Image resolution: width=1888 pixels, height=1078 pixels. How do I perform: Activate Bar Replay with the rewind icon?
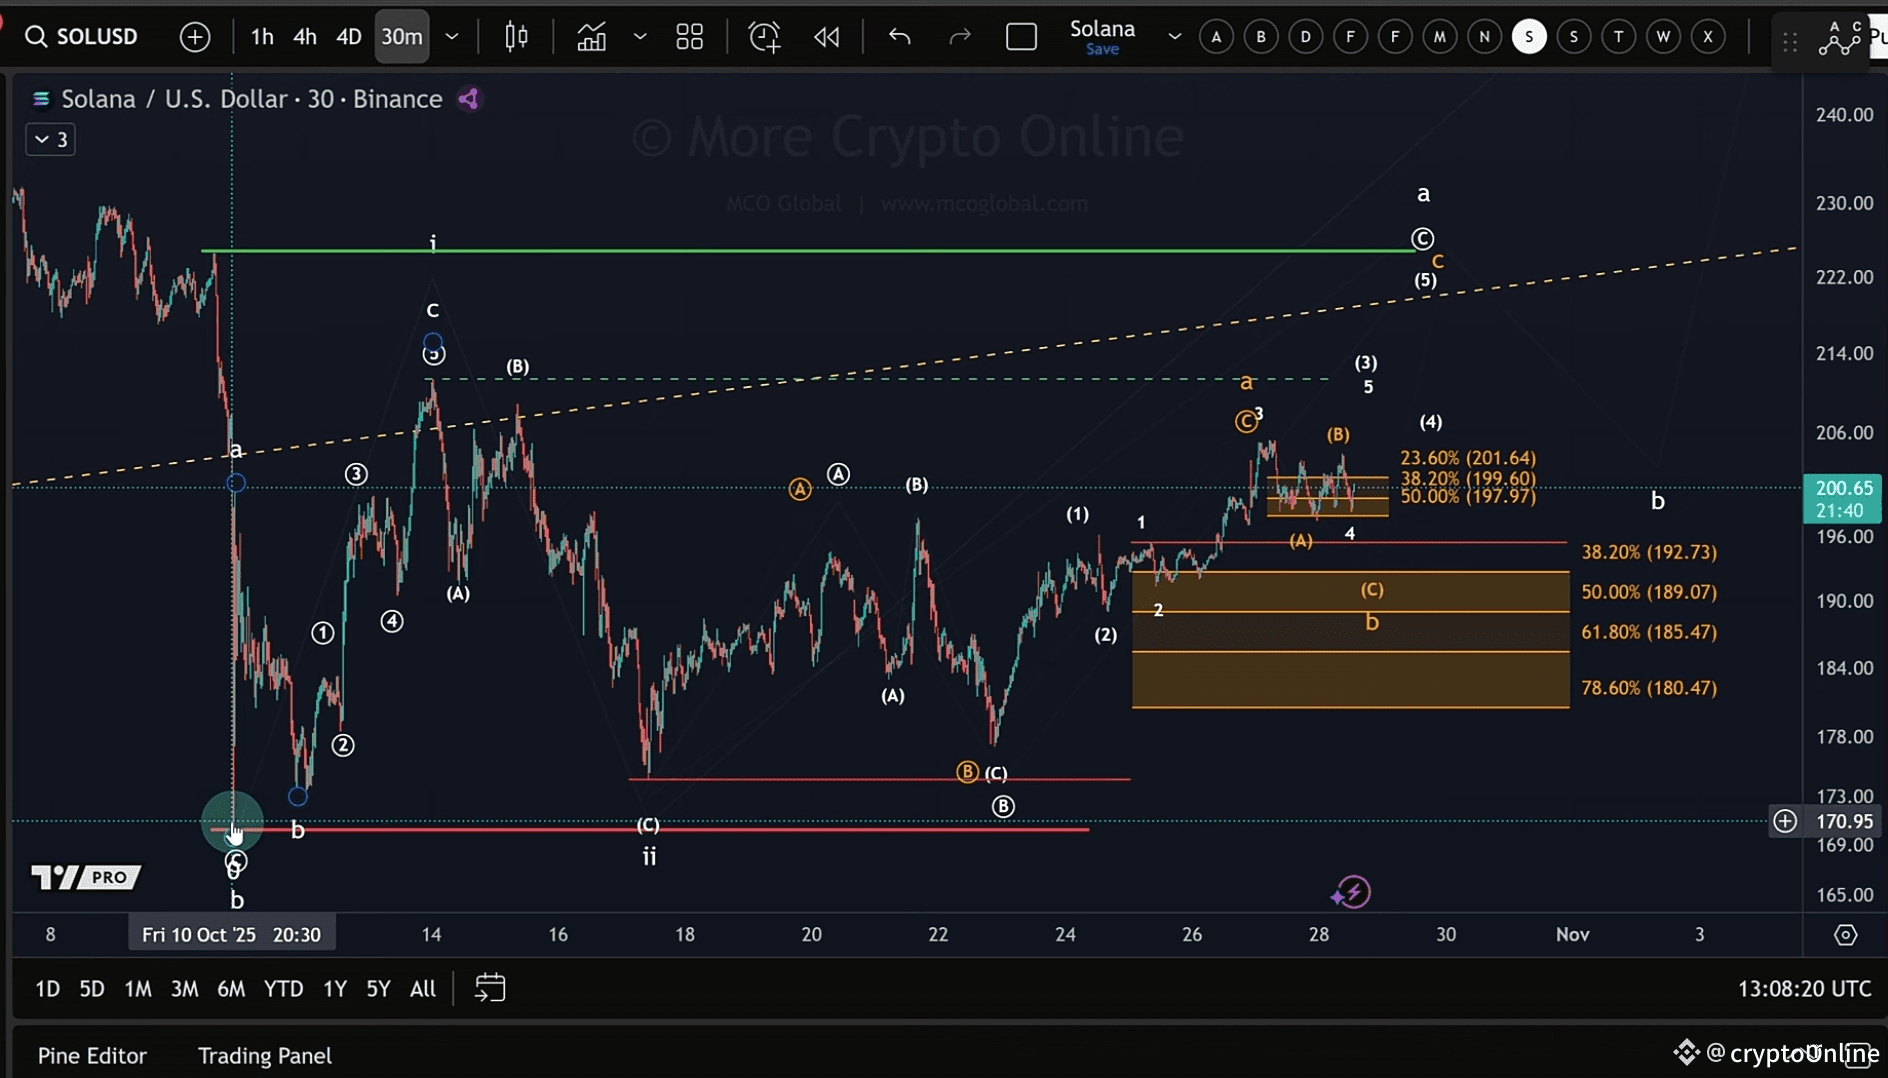click(x=827, y=36)
